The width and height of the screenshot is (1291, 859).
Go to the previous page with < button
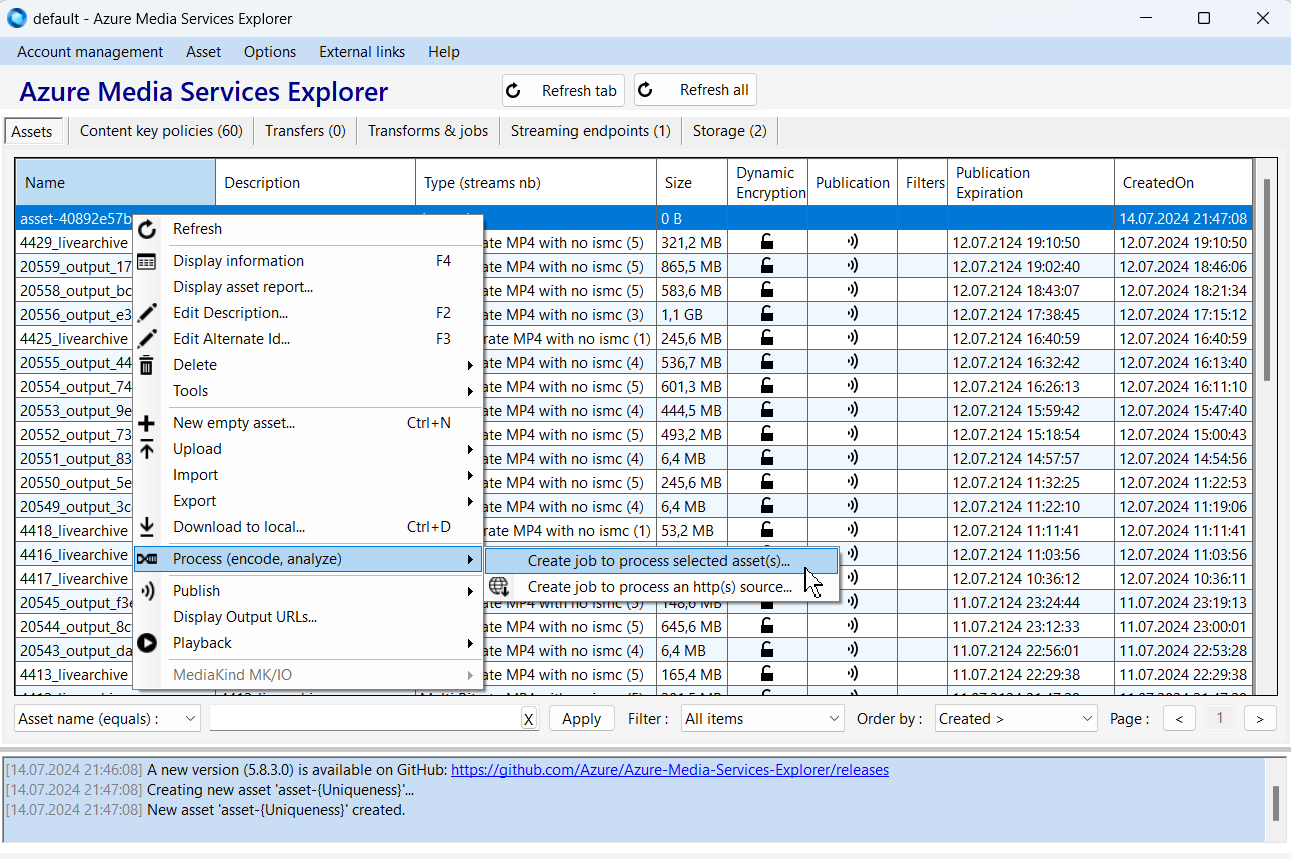click(1180, 718)
